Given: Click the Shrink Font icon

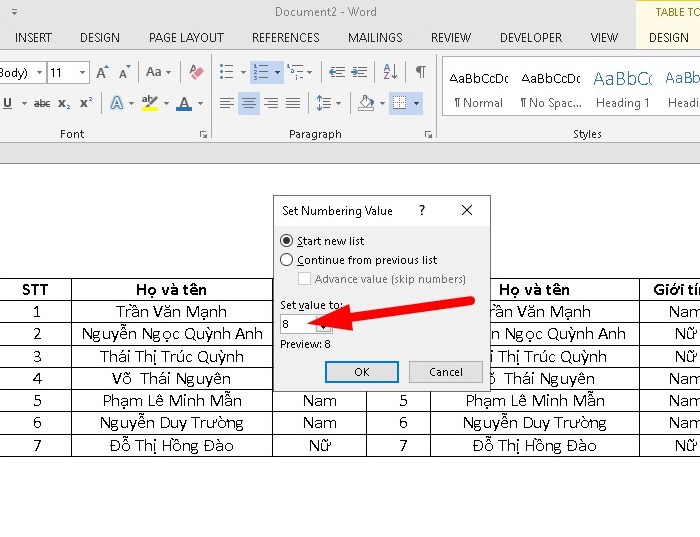Looking at the screenshot, I should 124,72.
